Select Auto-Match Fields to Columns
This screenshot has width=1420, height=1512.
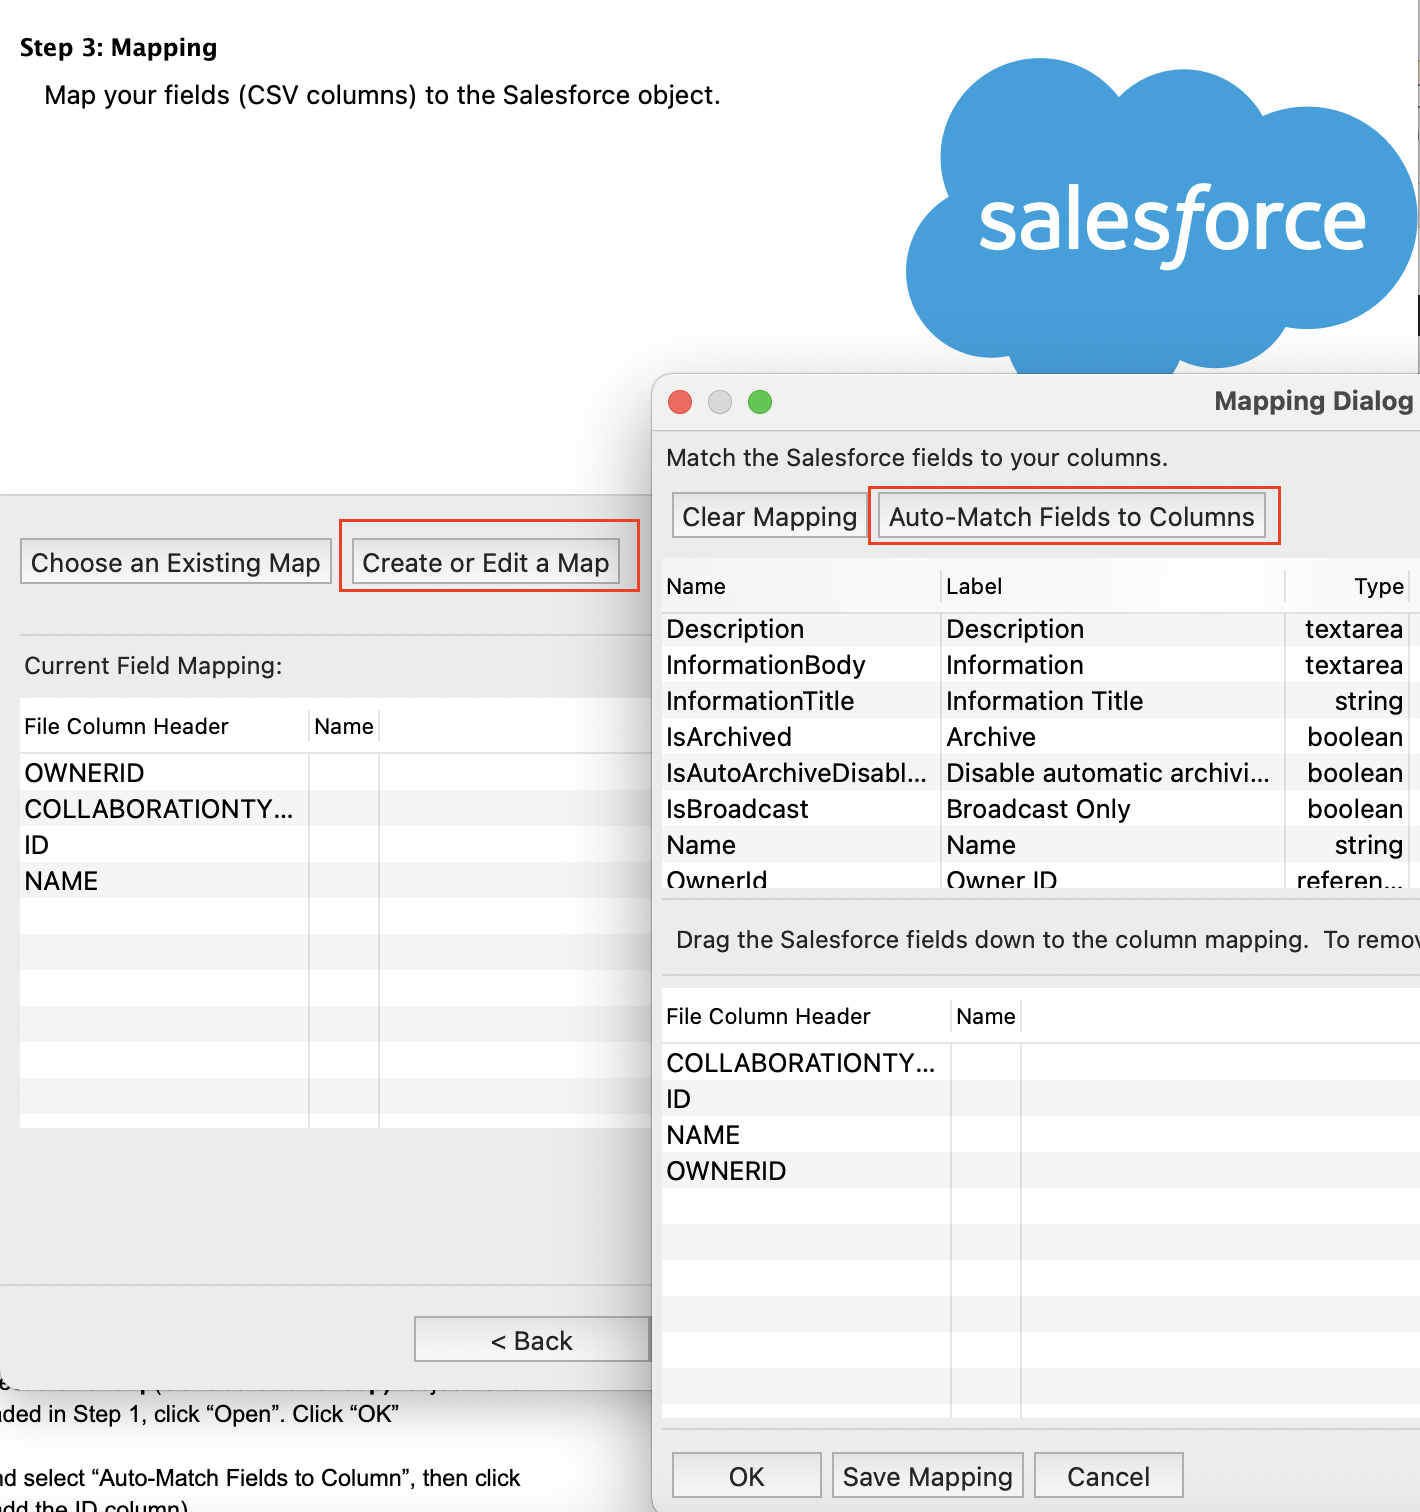coord(1071,516)
